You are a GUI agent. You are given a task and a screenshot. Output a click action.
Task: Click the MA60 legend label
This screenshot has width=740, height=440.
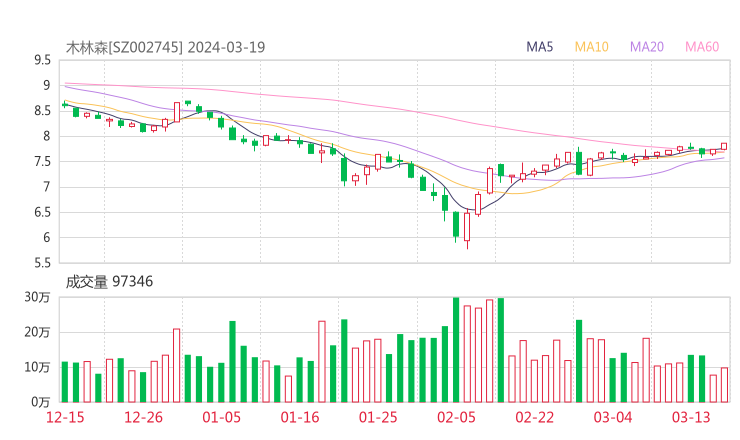tap(702, 47)
